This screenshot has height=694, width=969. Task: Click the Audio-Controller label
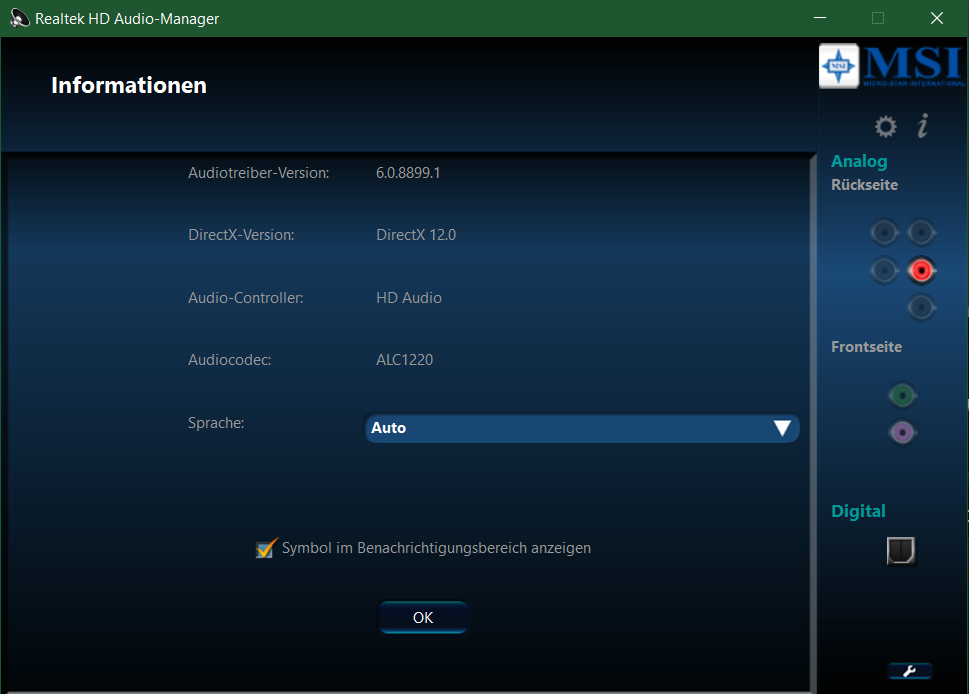coord(246,298)
